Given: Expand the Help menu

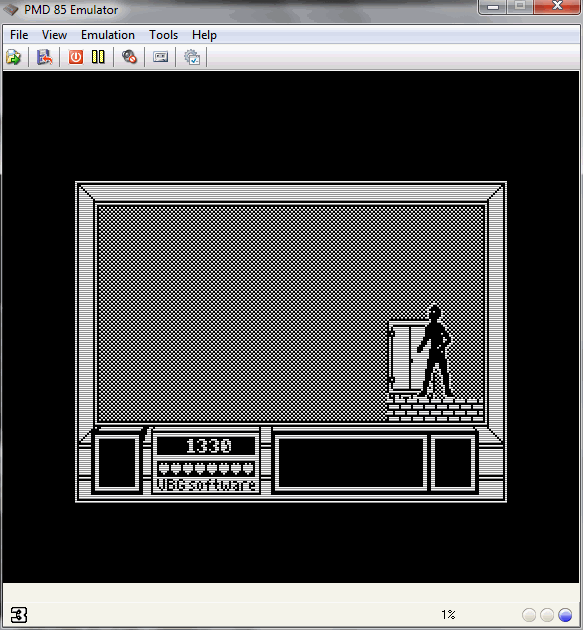Looking at the screenshot, I should point(204,35).
